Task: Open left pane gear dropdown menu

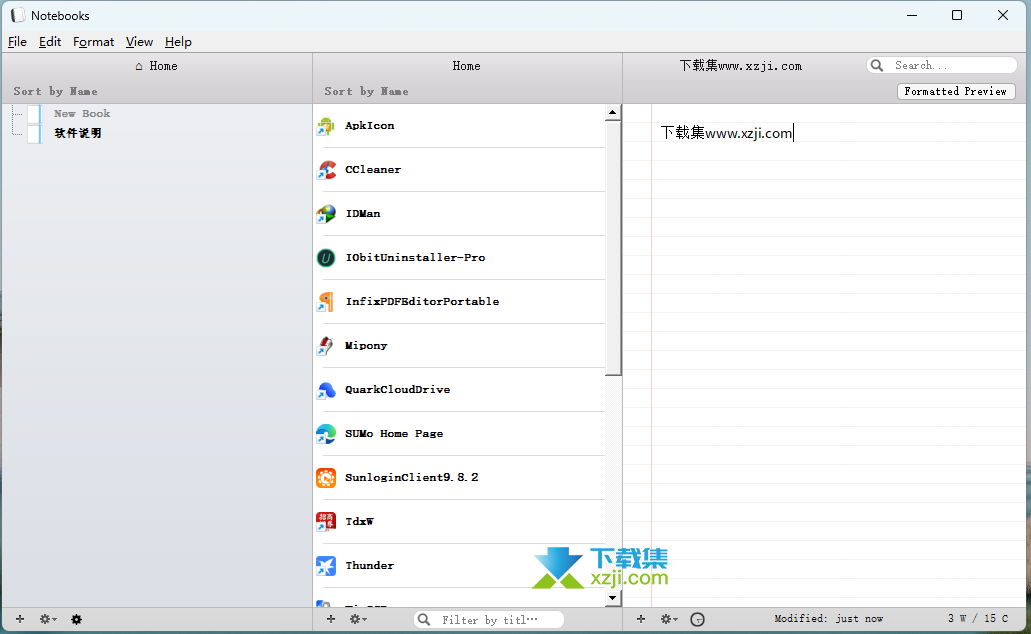Action: point(48,619)
